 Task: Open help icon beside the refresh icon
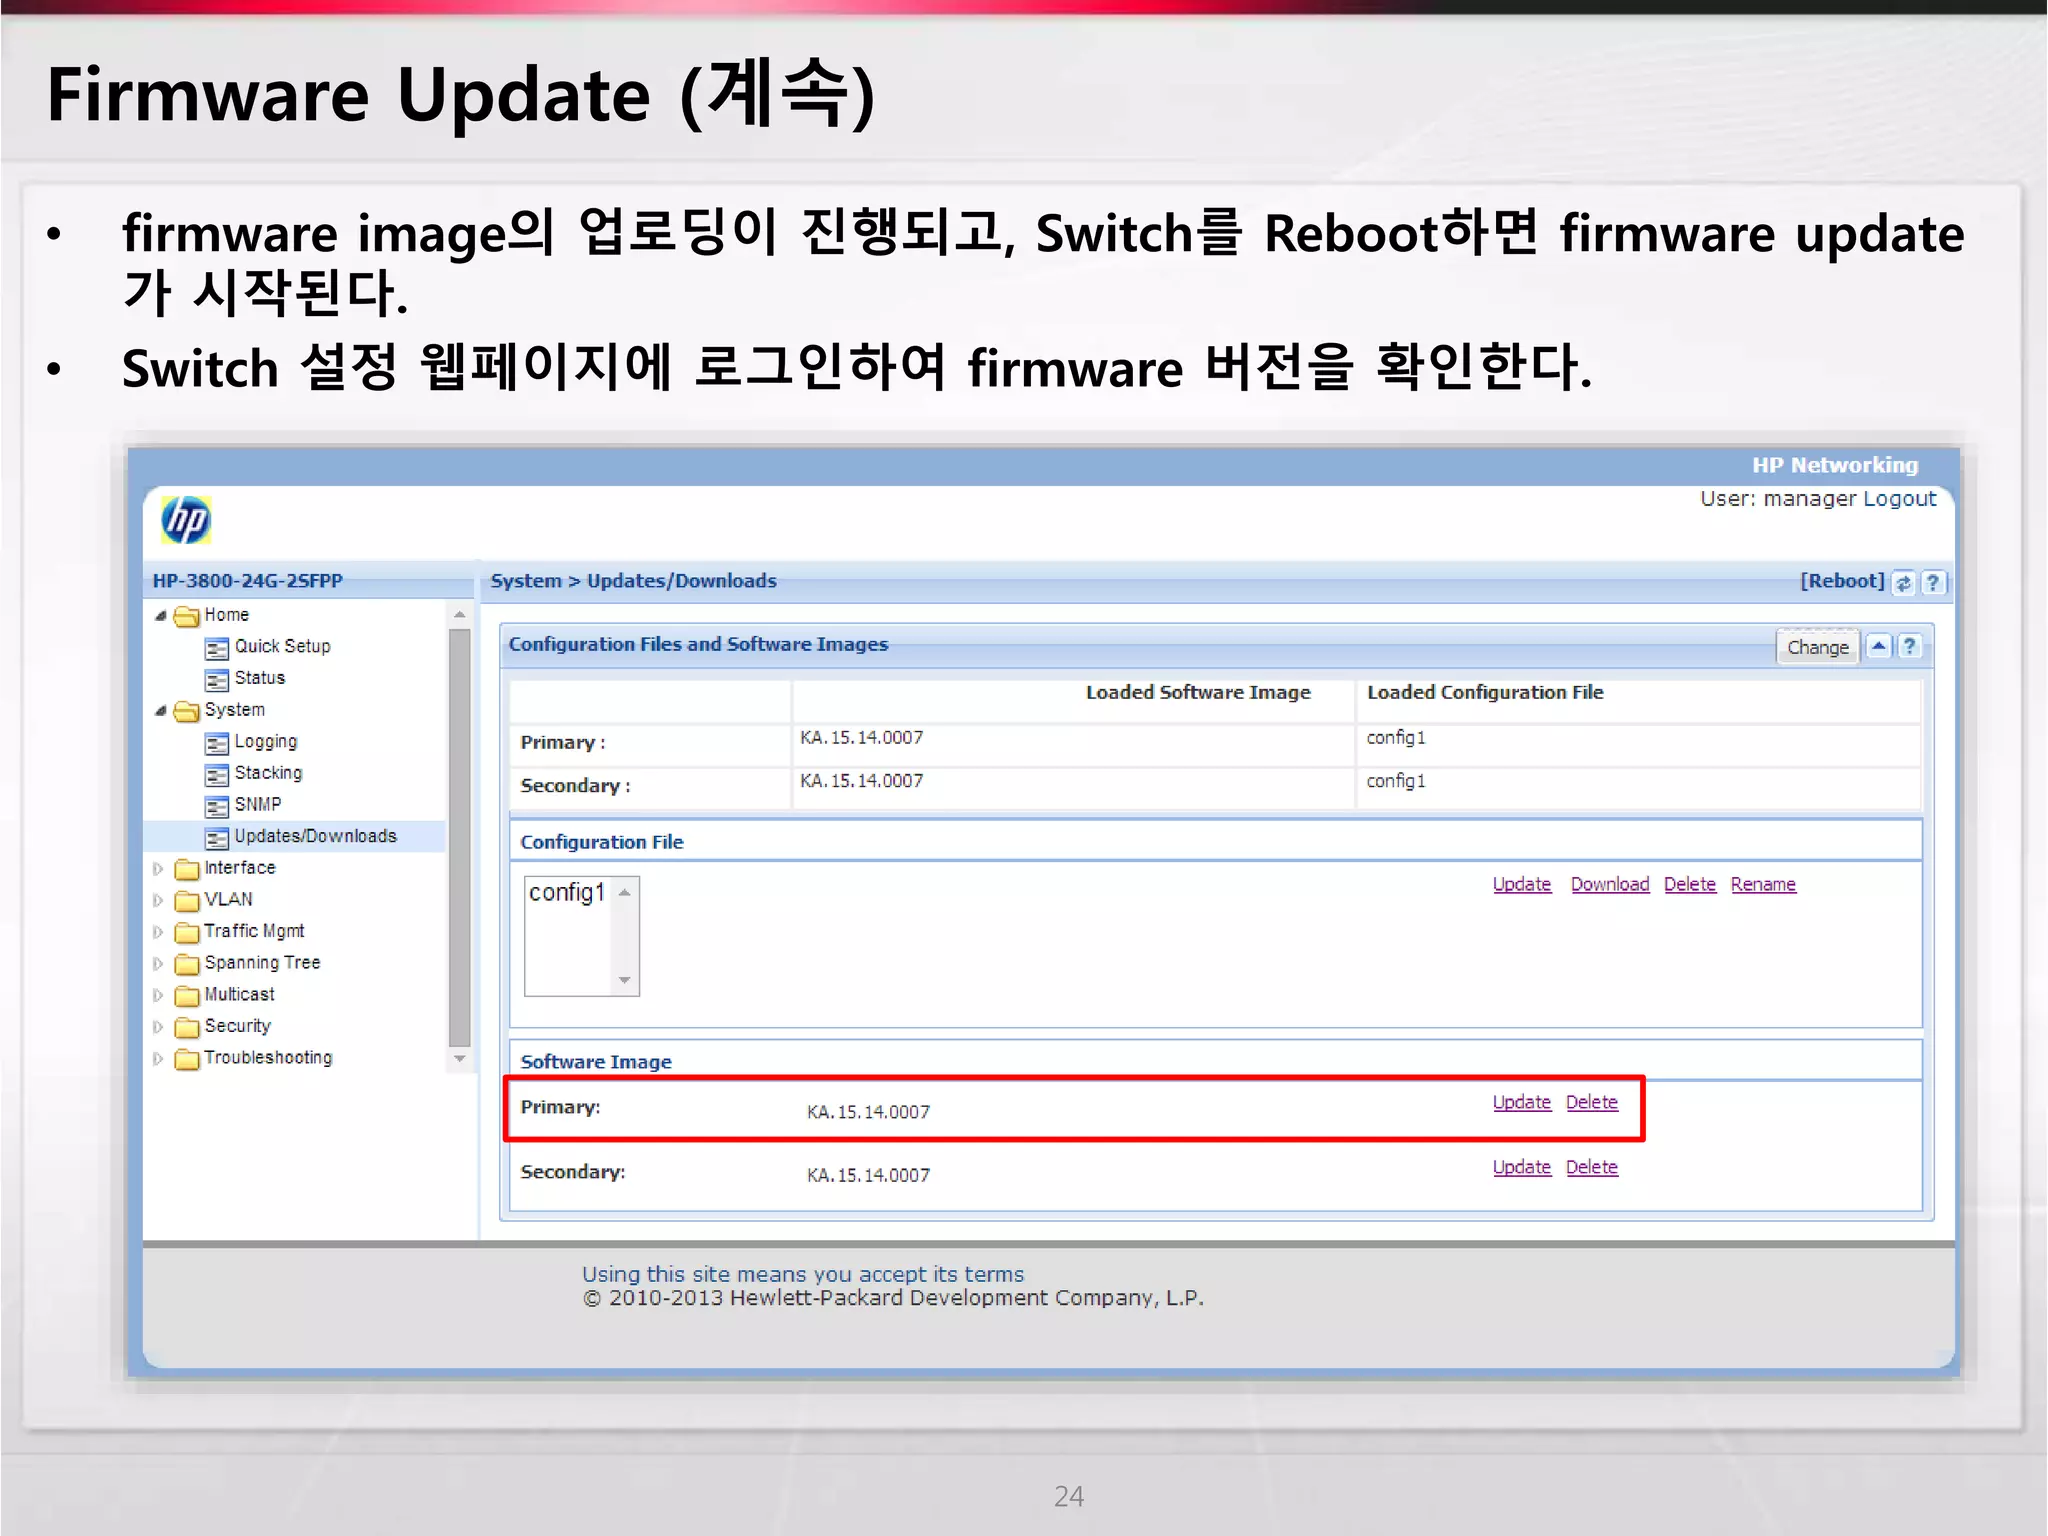click(1933, 583)
